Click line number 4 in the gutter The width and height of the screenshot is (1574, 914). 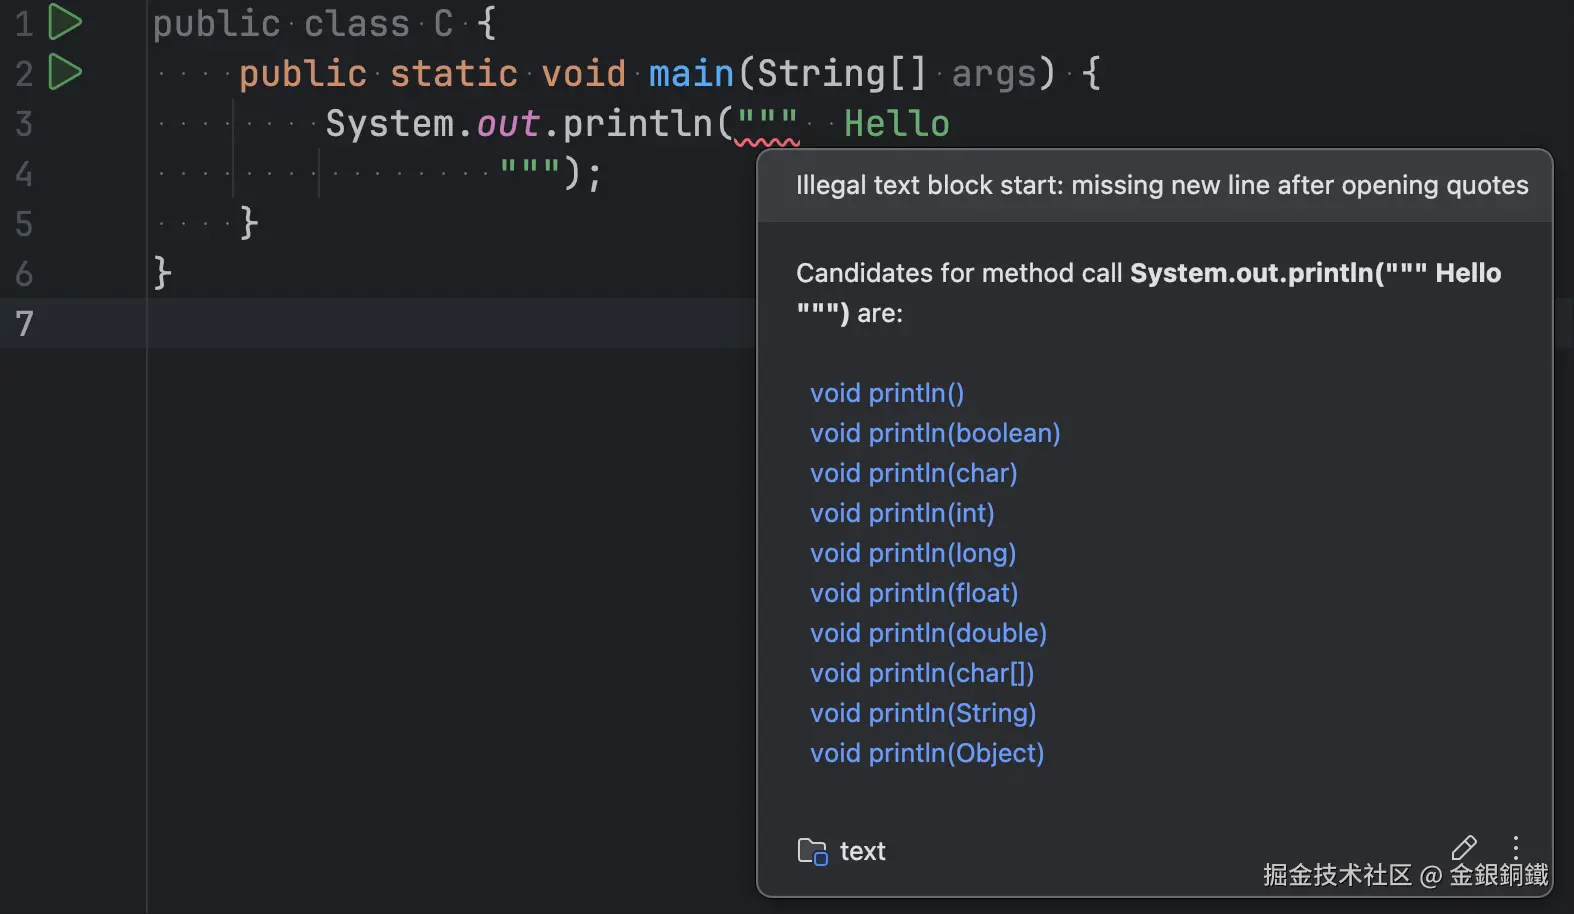[x=25, y=174]
